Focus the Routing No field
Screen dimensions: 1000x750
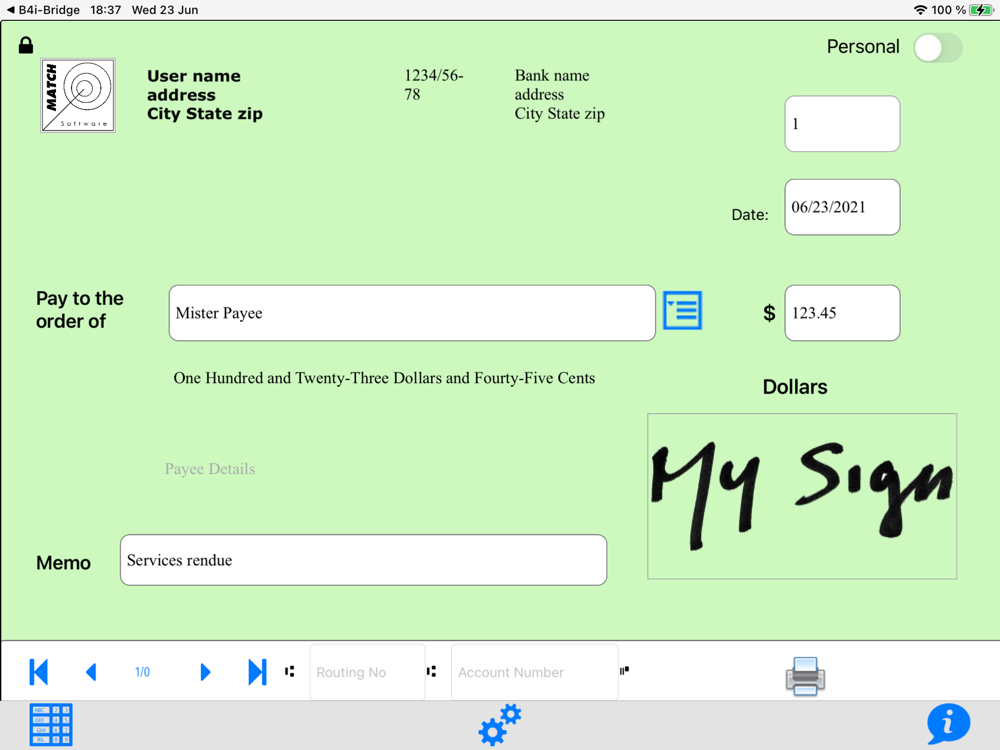tap(367, 672)
